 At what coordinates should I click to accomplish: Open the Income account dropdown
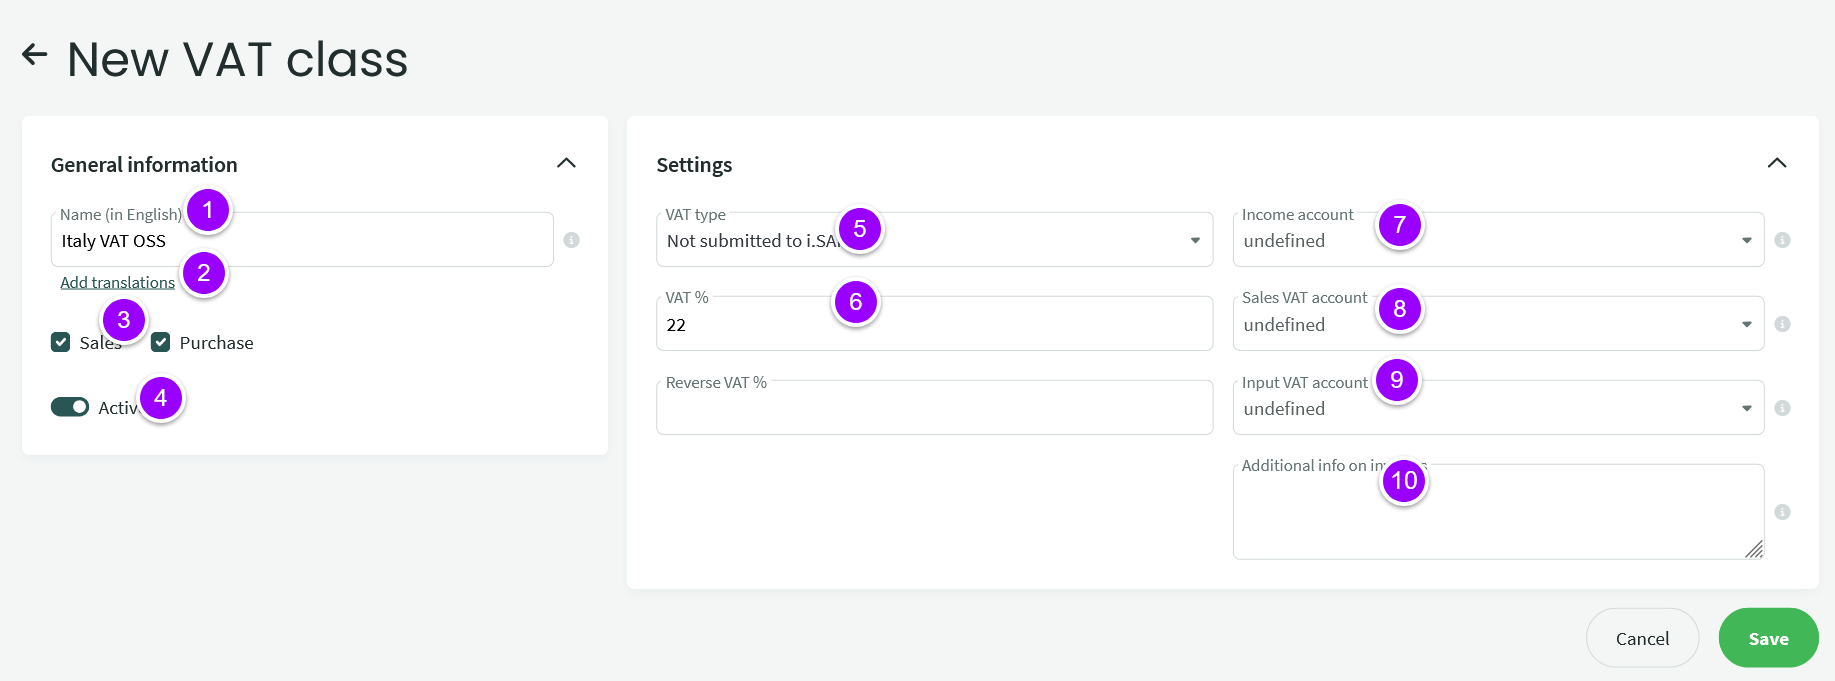(x=1498, y=240)
